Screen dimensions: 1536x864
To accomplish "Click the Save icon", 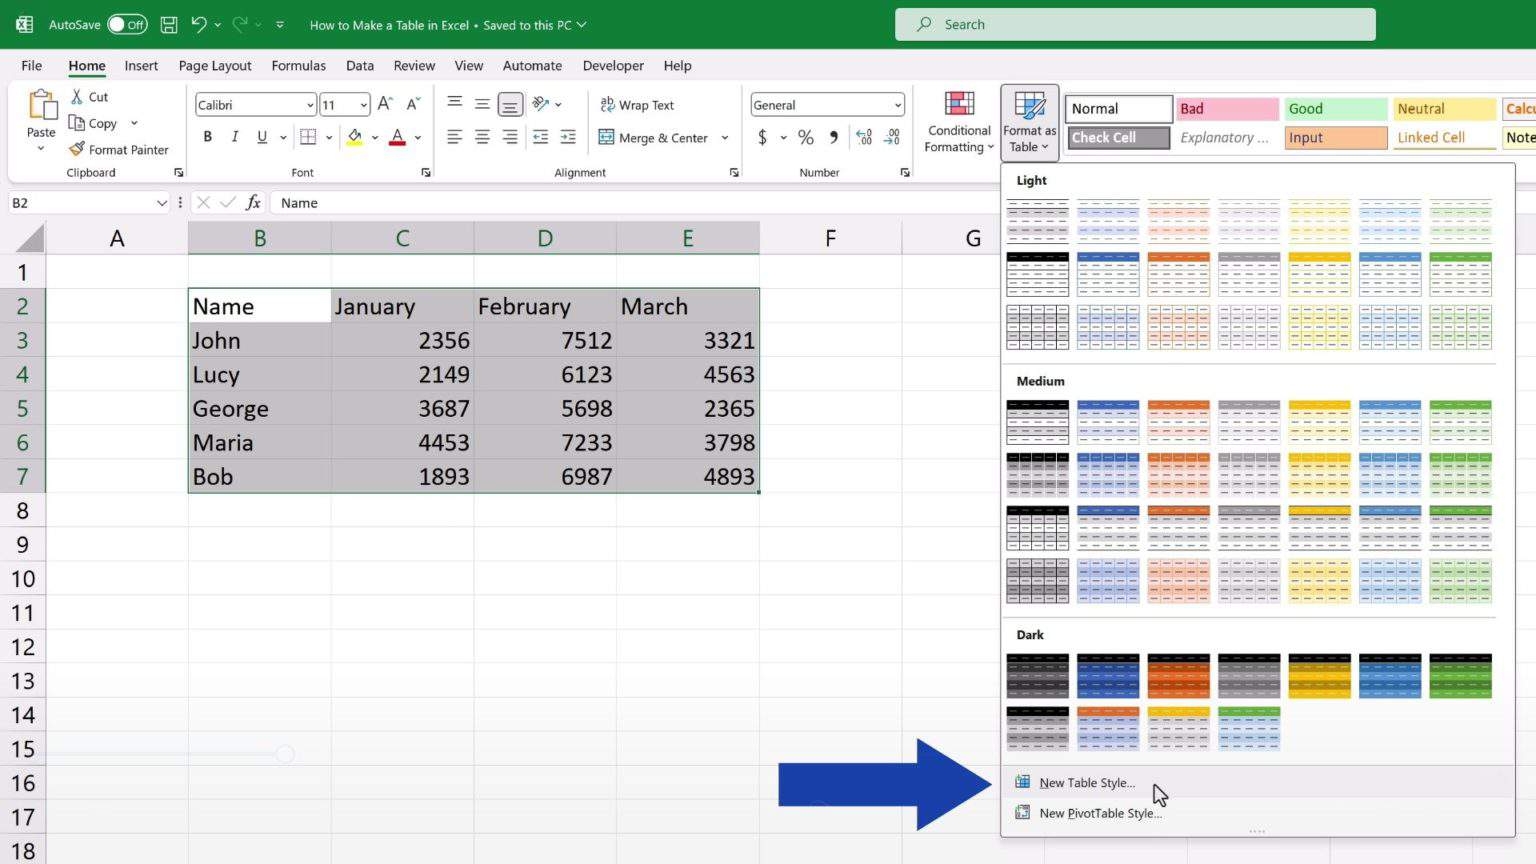I will 168,24.
